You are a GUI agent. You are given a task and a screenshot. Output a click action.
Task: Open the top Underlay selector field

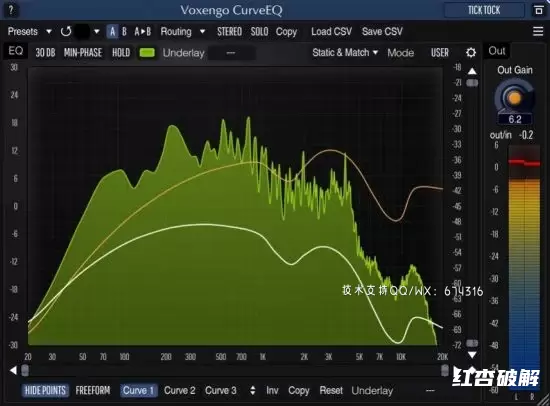[x=232, y=53]
